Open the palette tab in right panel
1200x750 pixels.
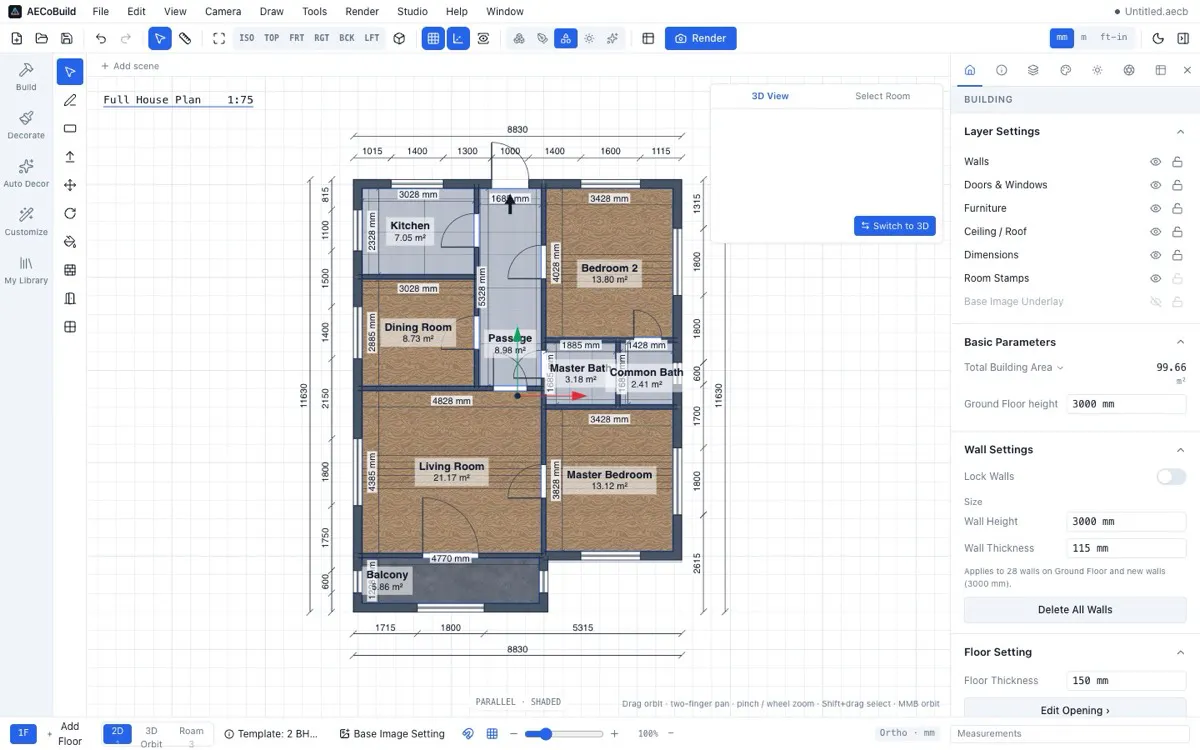(1065, 70)
